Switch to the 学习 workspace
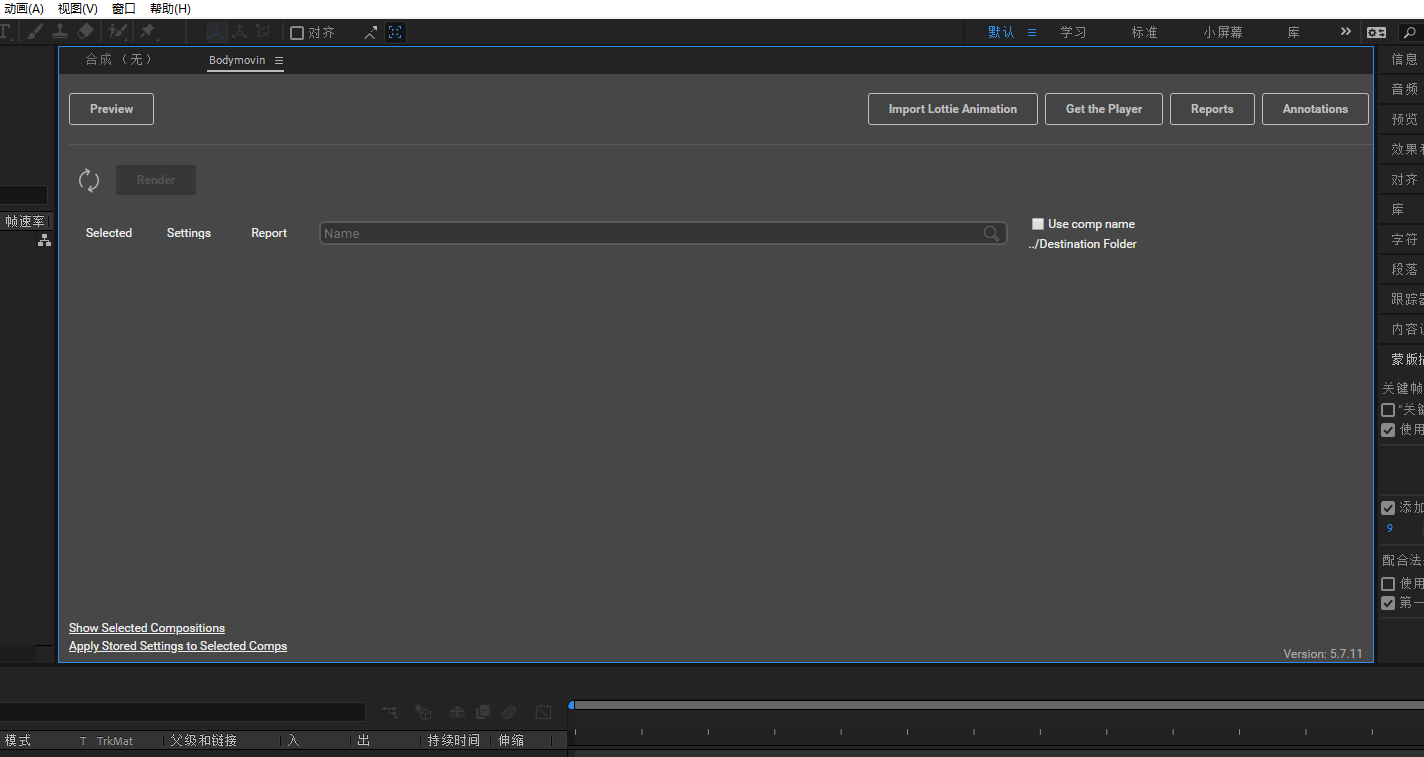This screenshot has height=757, width=1424. point(1073,32)
